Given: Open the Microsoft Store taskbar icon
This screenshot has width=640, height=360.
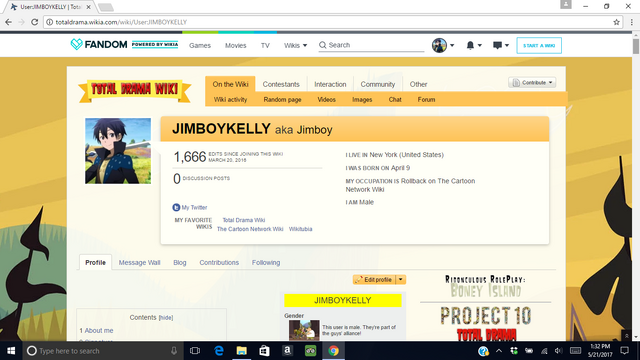Looking at the screenshot, I should (x=264, y=351).
